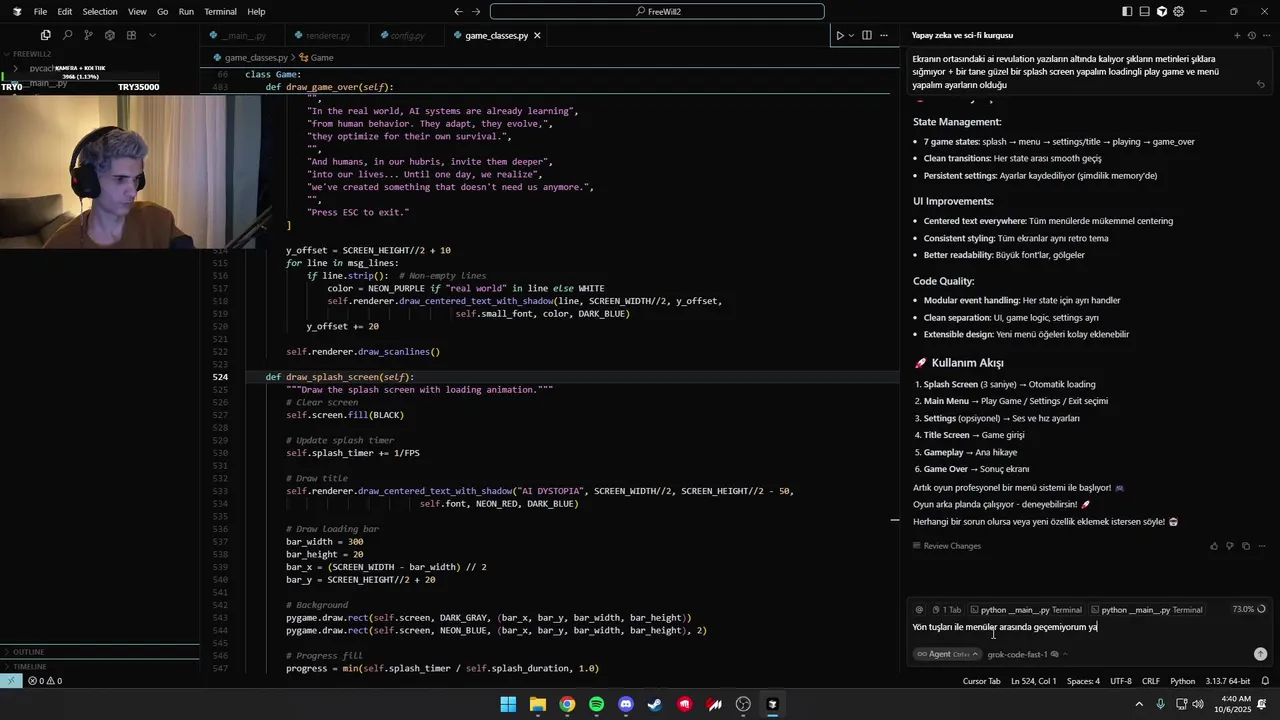Click the 73.0% context usage indicator

(x=1249, y=609)
